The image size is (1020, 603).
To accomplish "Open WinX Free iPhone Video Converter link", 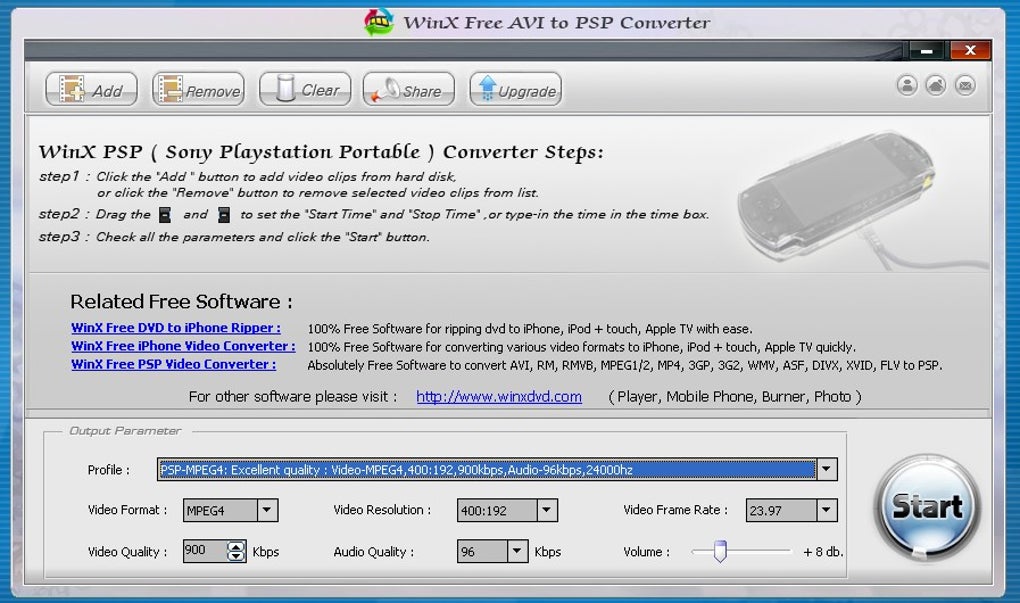I will tap(183, 346).
